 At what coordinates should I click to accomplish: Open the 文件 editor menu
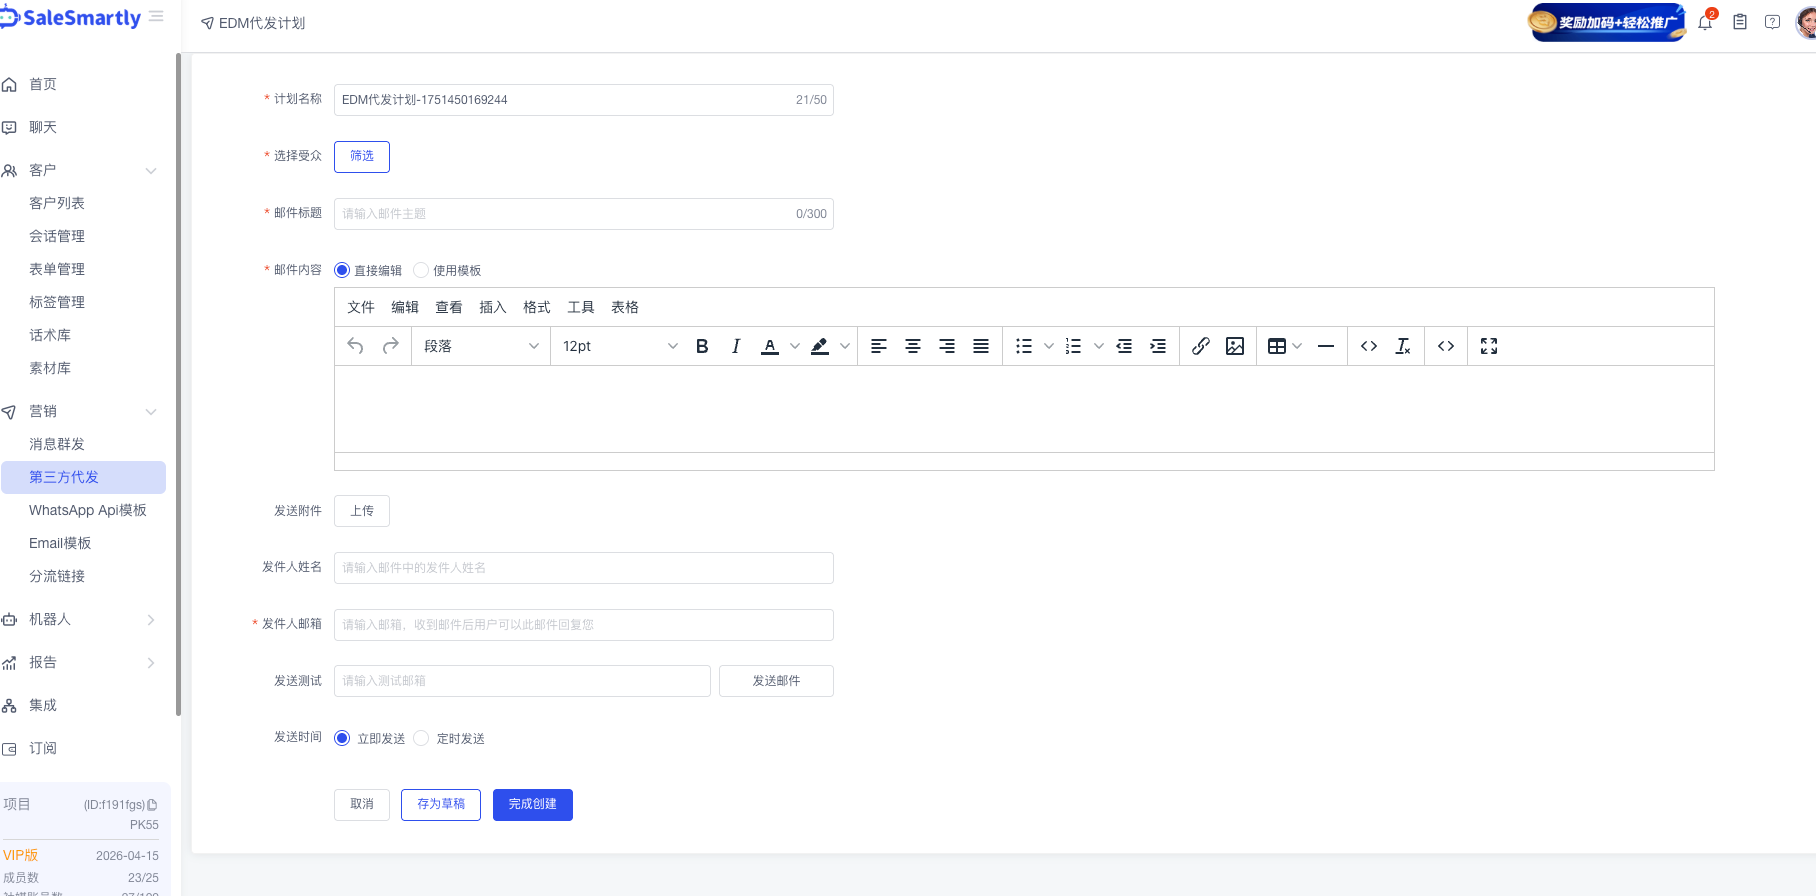pyautogui.click(x=361, y=307)
